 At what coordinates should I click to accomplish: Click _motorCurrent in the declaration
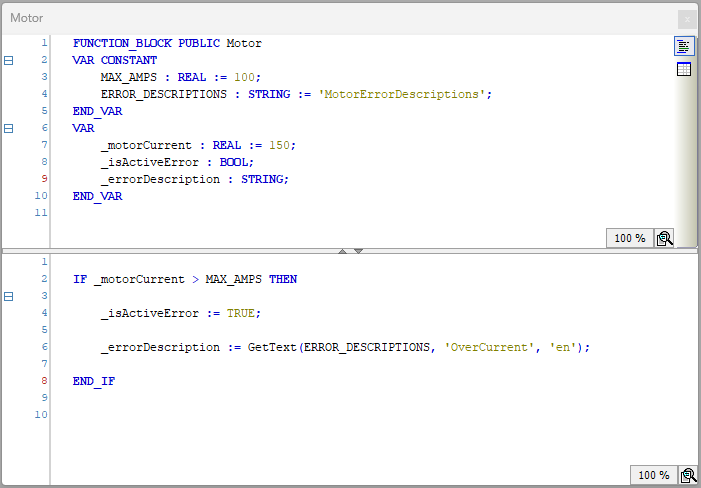[146, 146]
